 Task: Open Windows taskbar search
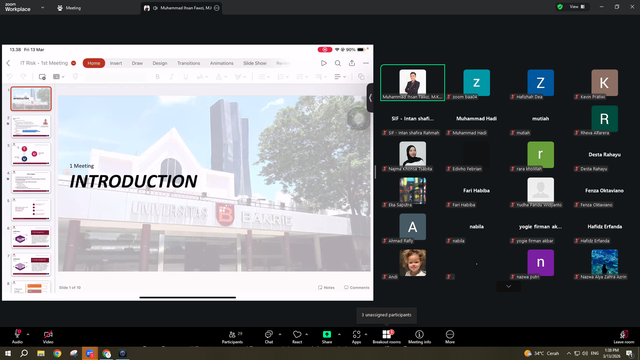point(24,353)
